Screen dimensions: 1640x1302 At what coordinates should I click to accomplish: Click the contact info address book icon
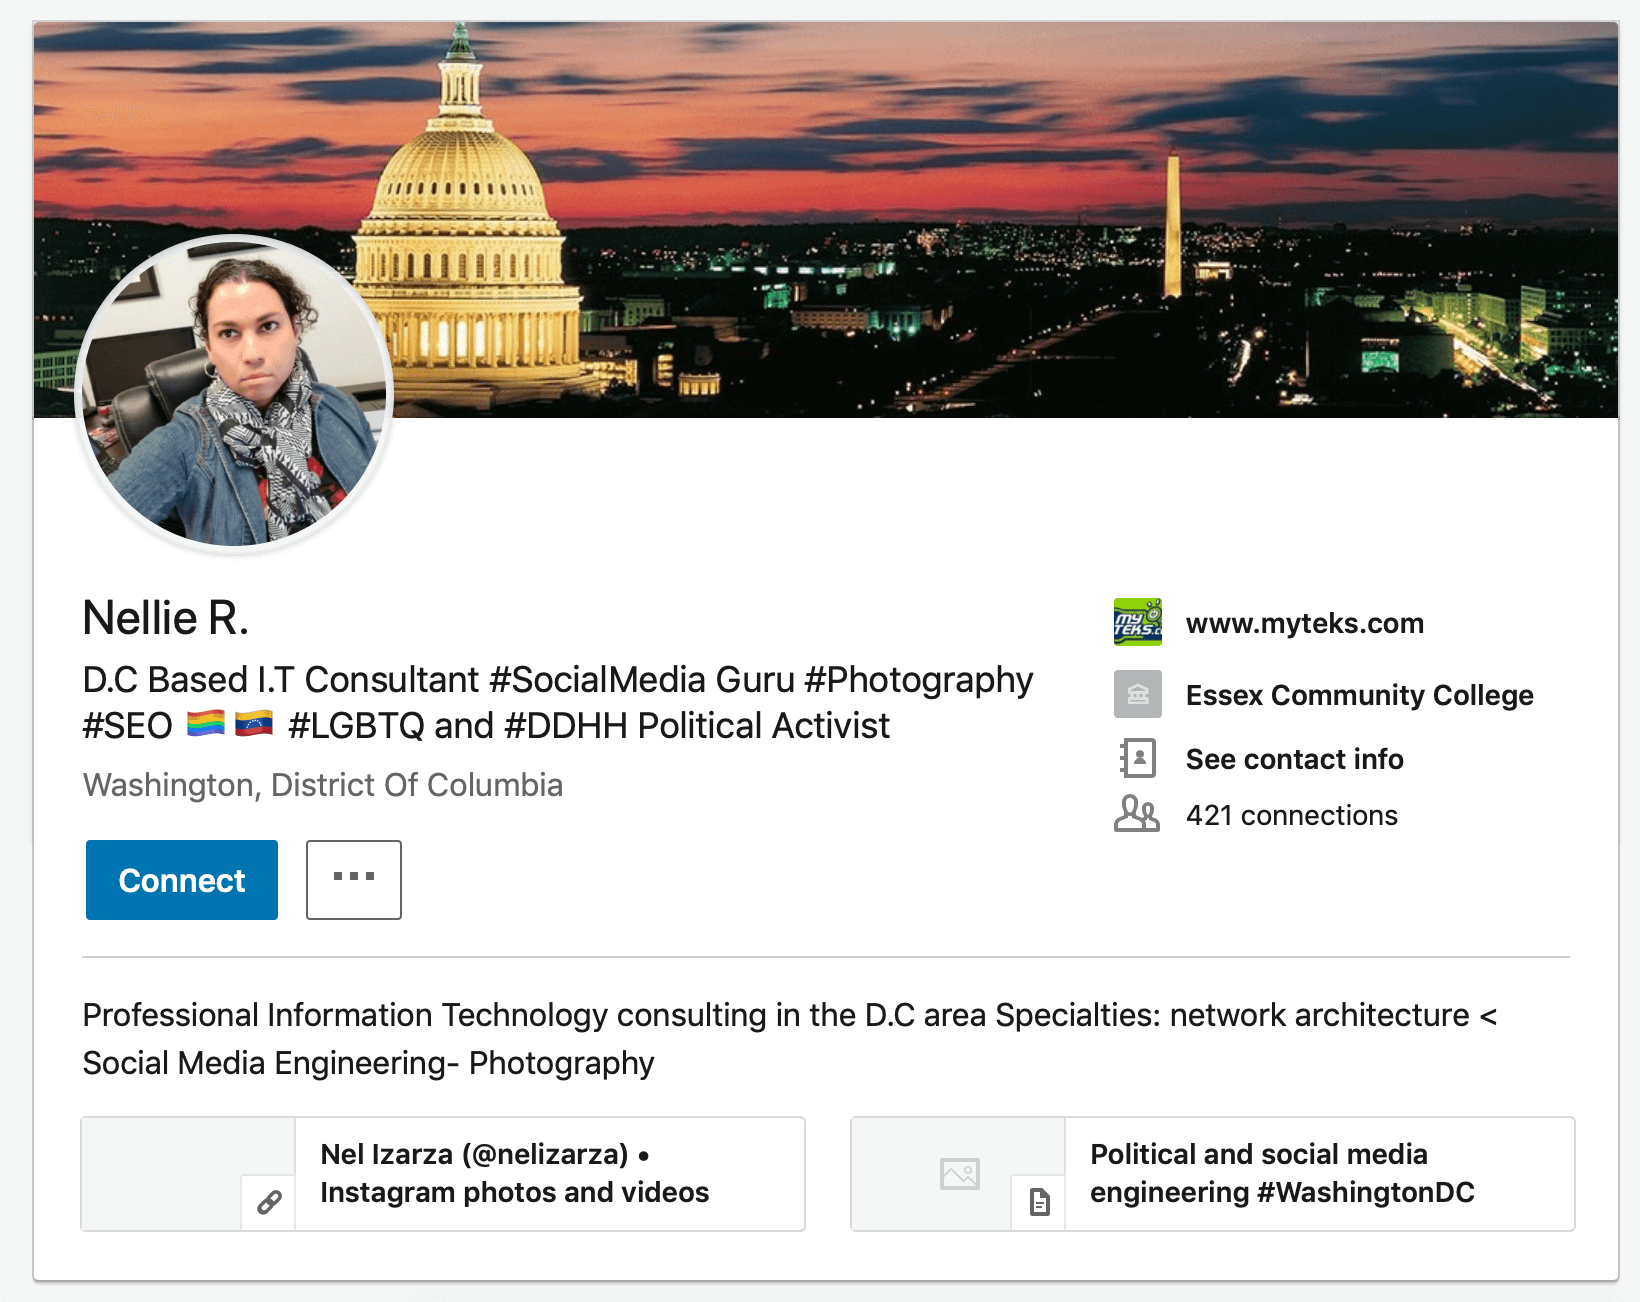point(1138,758)
